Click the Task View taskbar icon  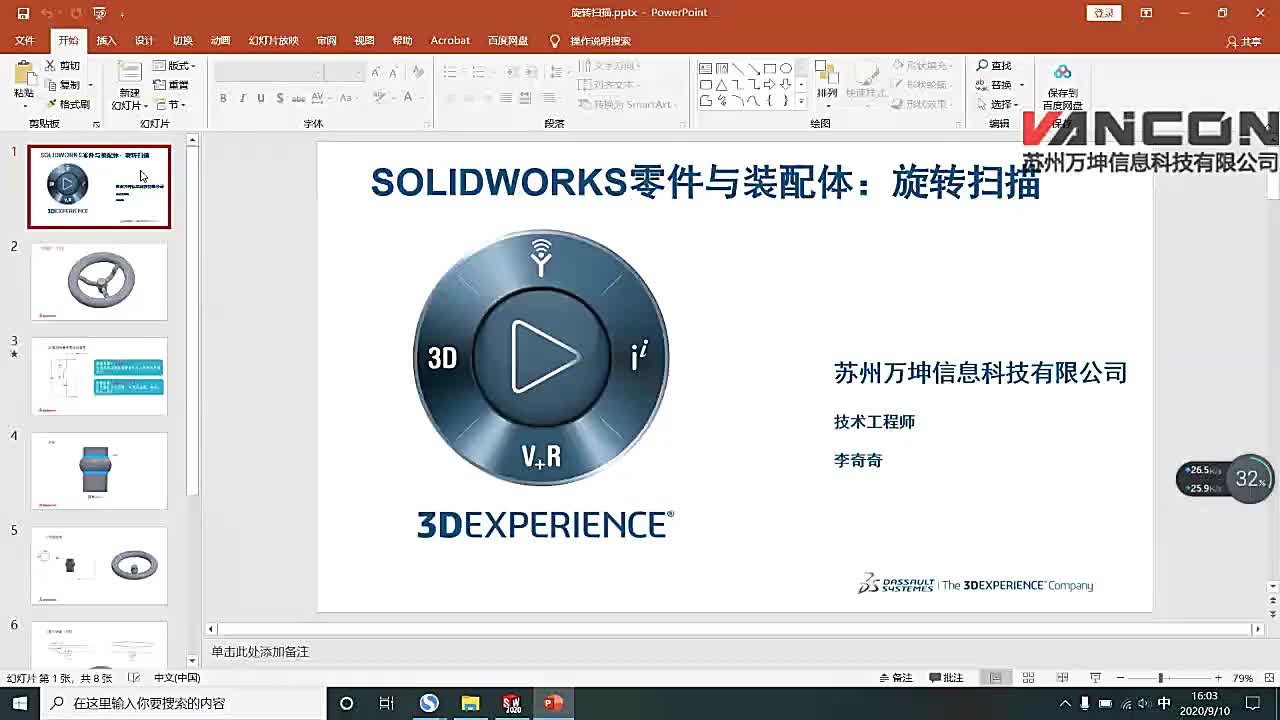(x=387, y=703)
